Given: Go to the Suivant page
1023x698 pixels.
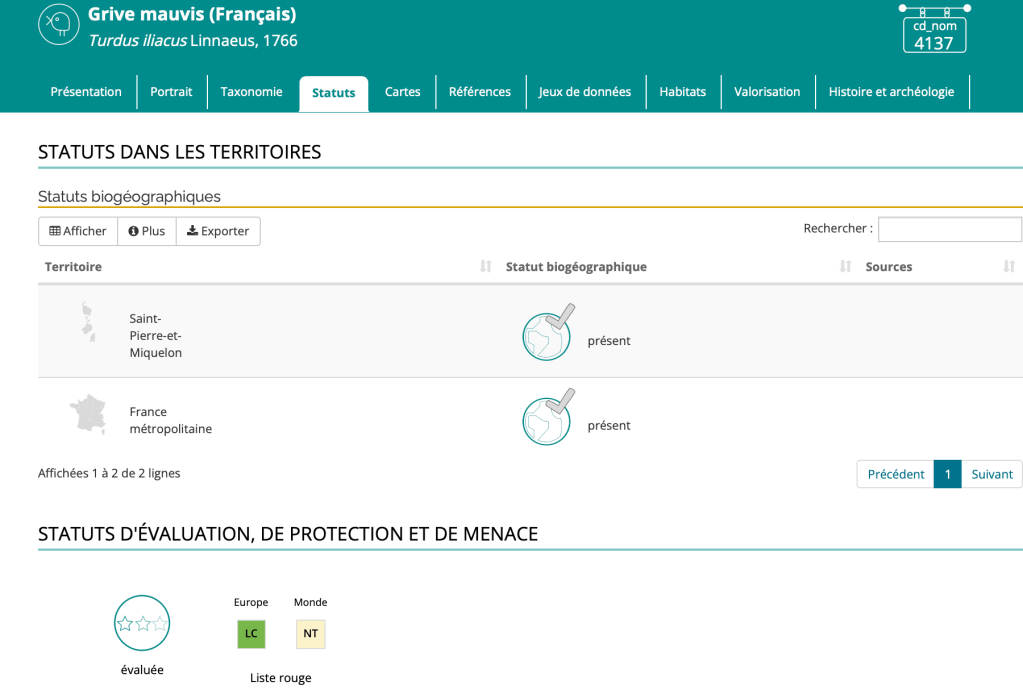Looking at the screenshot, I should 991,474.
